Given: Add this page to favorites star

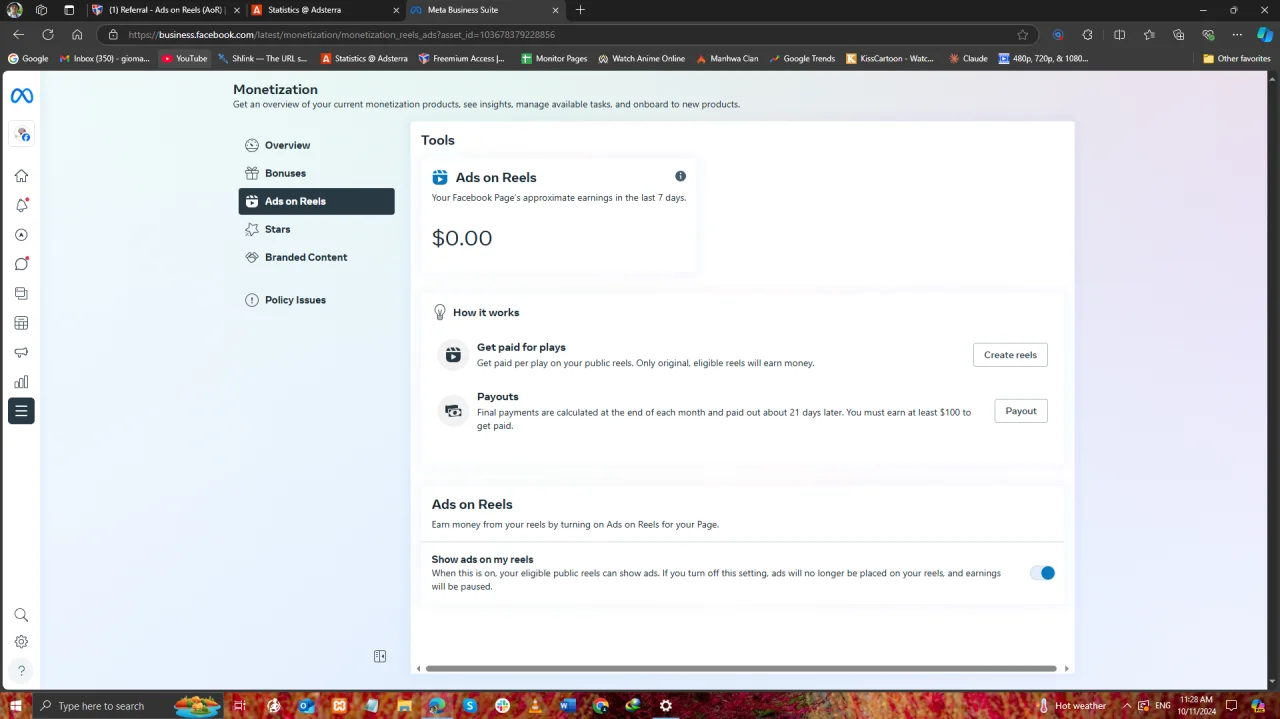Looking at the screenshot, I should point(1022,34).
